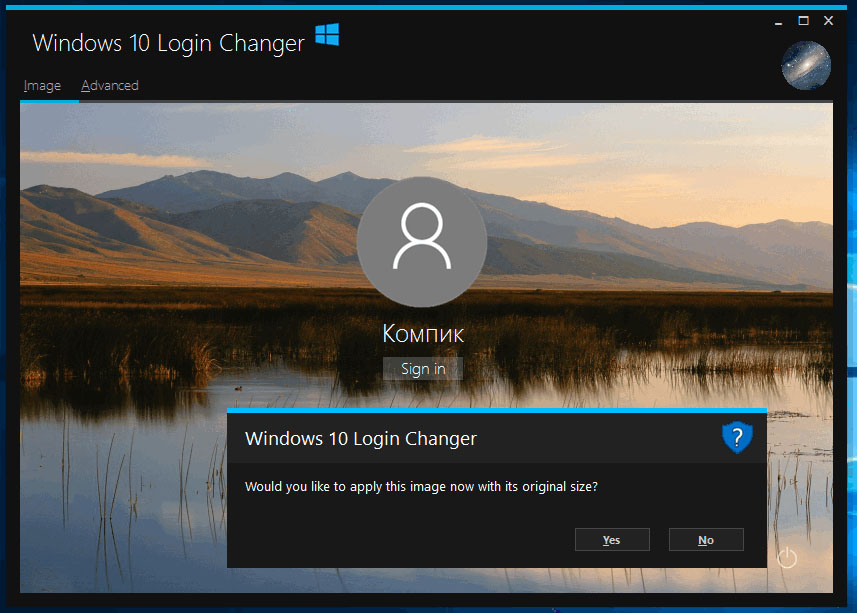Click the dialog question about original size
Viewport: 857px width, 613px height.
click(x=421, y=487)
